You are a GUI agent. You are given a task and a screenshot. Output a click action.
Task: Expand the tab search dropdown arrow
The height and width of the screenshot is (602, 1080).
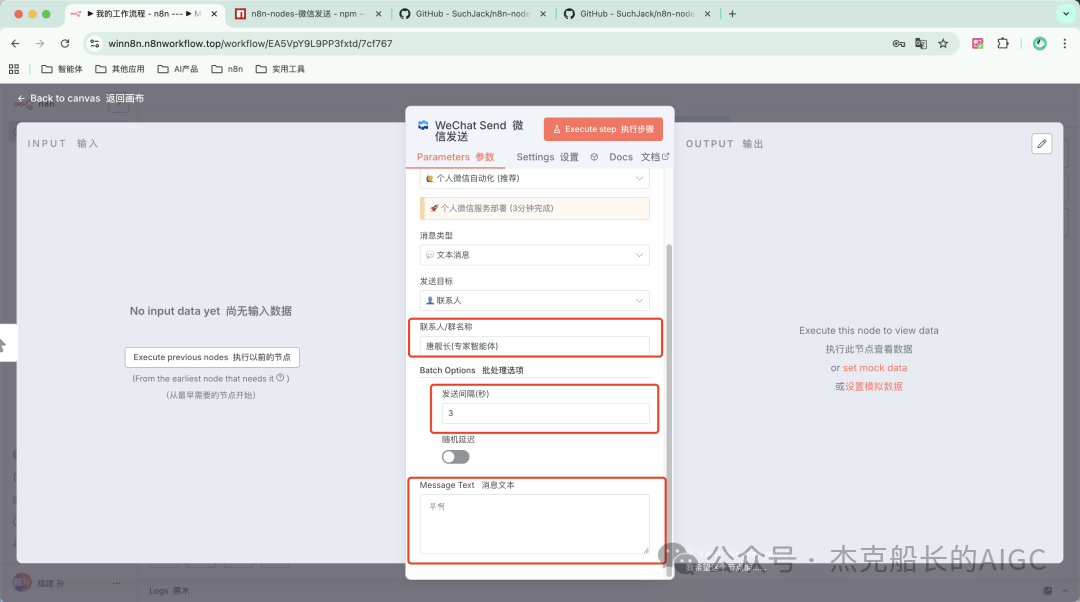pyautogui.click(x=1066, y=14)
